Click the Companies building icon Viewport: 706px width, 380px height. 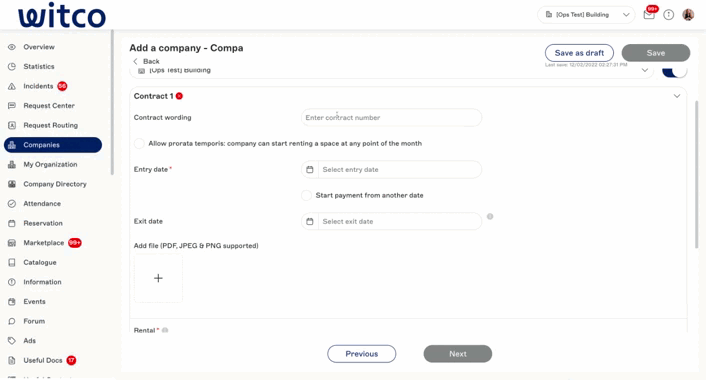12,145
